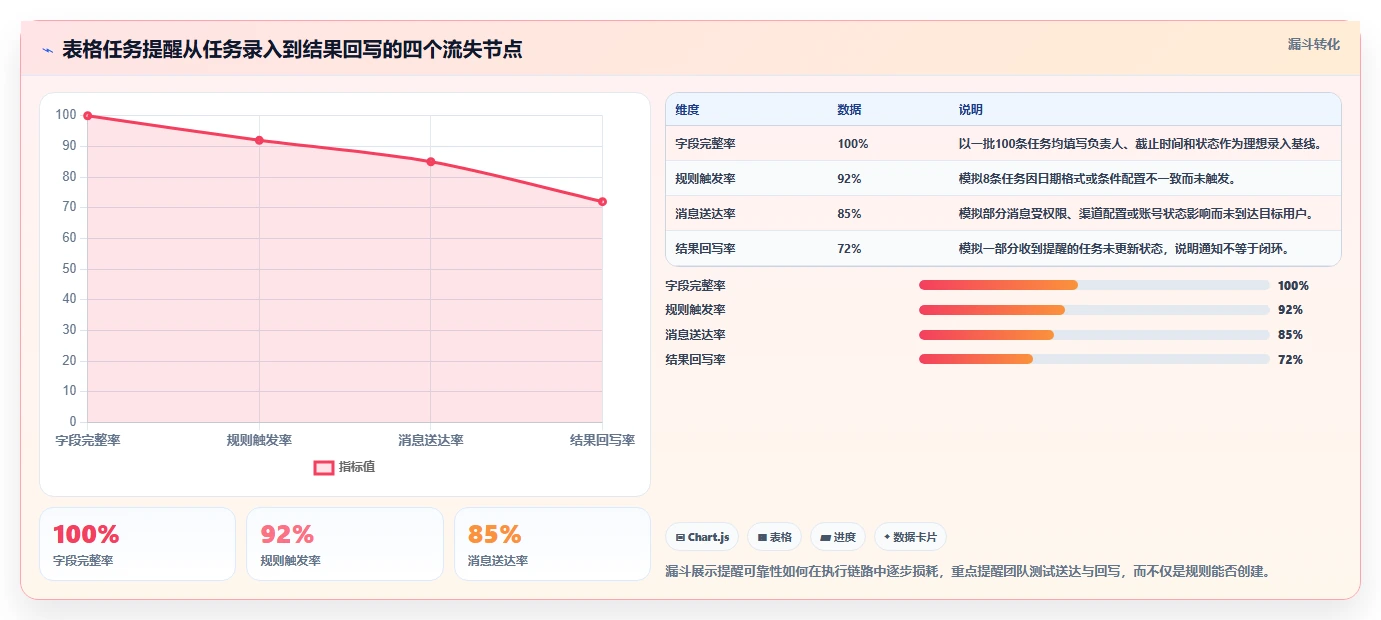Click the 消息送达率 x-axis label
Screen dimensions: 1381x620
coord(431,440)
